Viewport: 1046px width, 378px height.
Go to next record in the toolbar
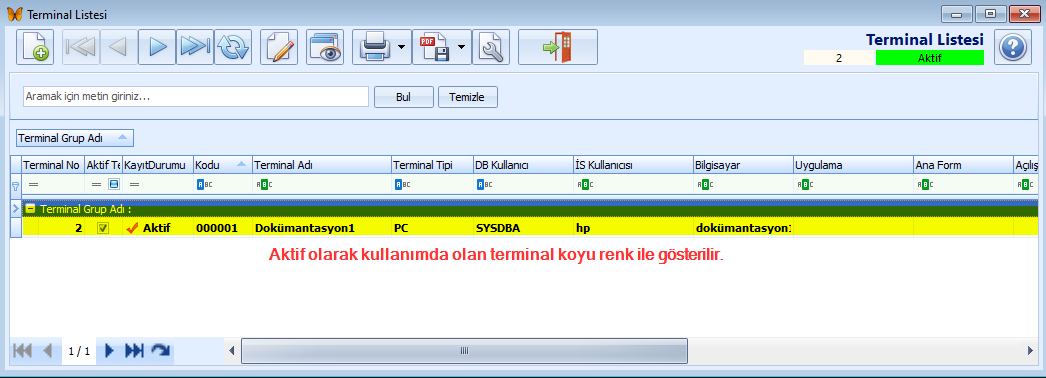coord(157,47)
